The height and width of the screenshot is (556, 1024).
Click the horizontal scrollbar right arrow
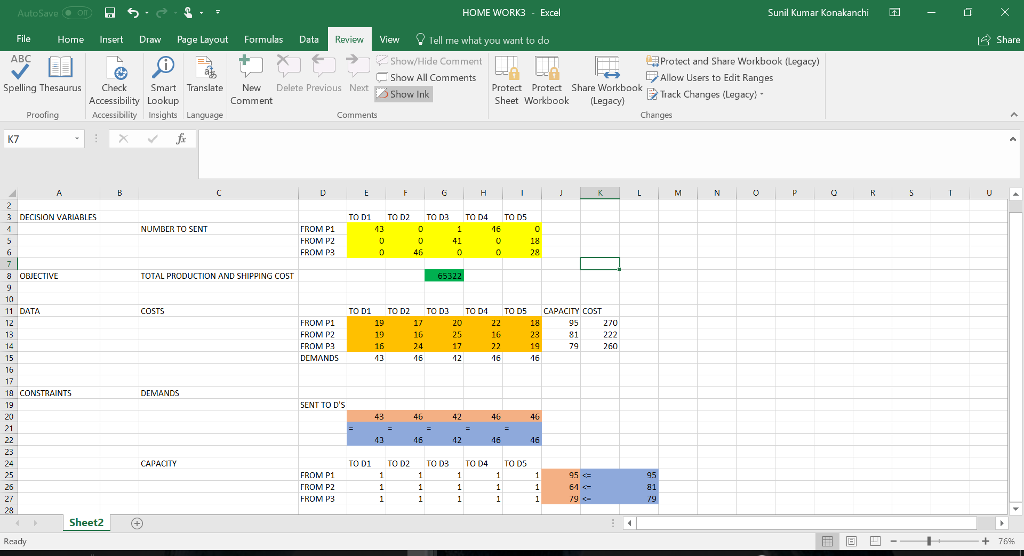point(1002,523)
